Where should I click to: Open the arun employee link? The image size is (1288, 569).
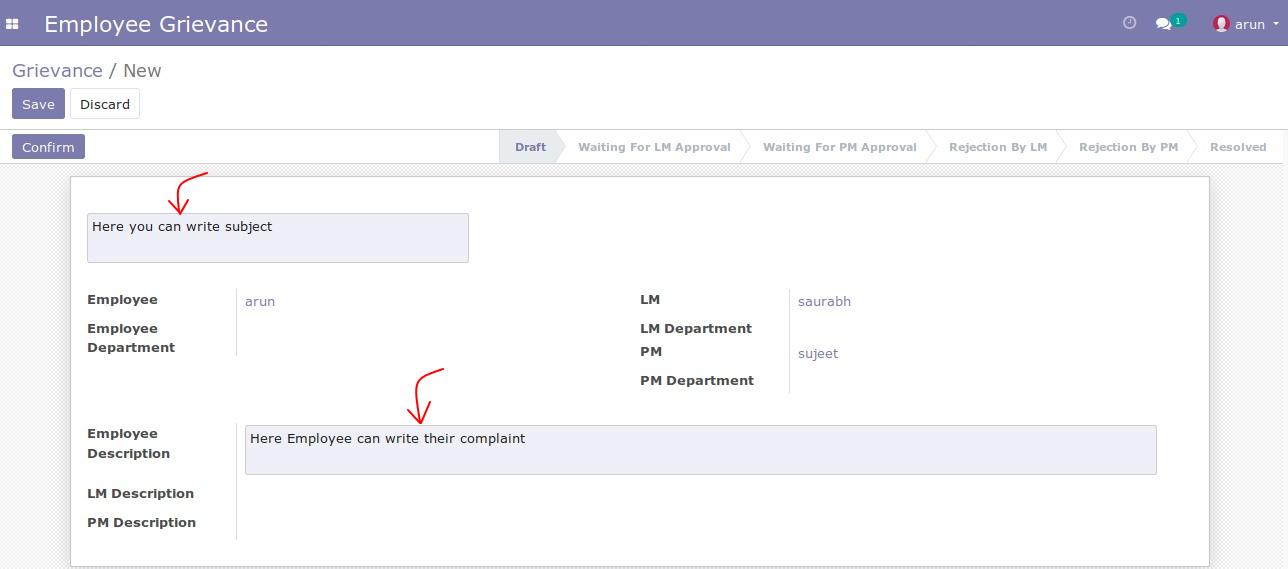coord(260,301)
